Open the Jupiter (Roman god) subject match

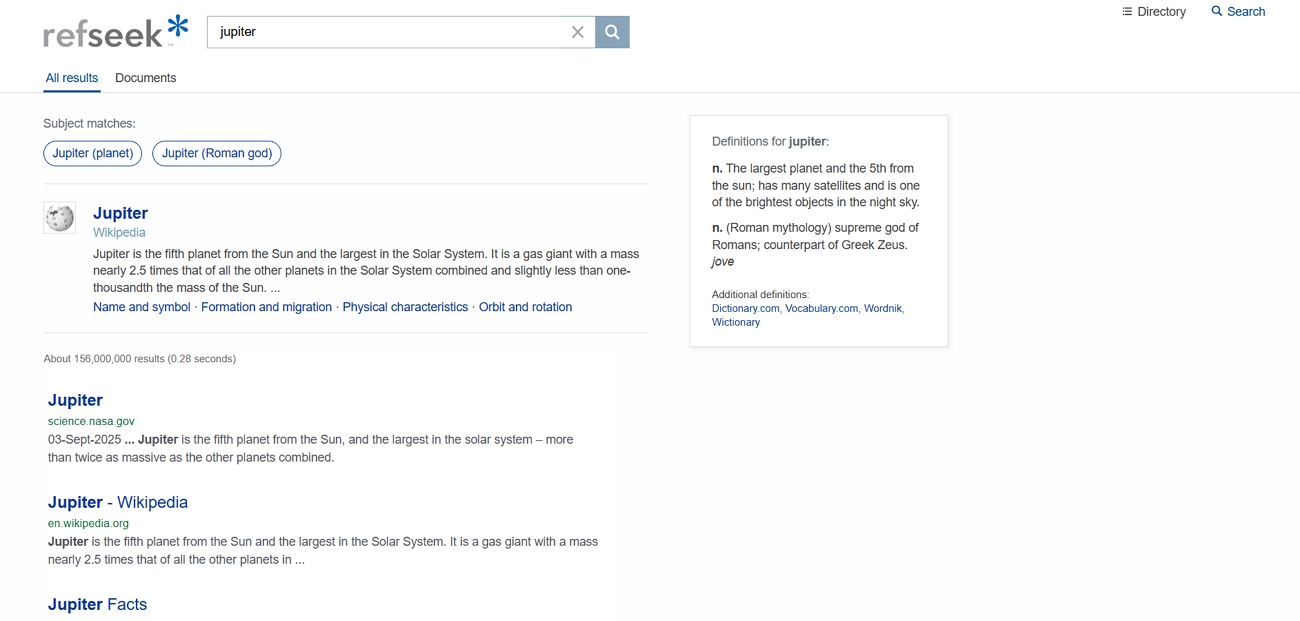click(x=216, y=153)
